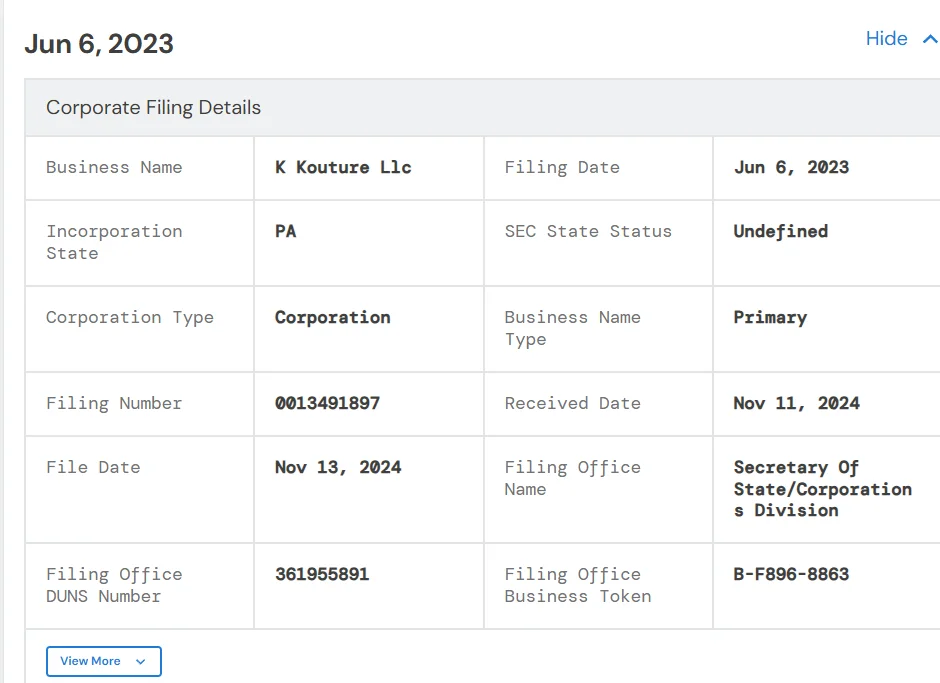The image size is (940, 683).
Task: Select the Filing Office Business Token label
Action: pos(577,585)
